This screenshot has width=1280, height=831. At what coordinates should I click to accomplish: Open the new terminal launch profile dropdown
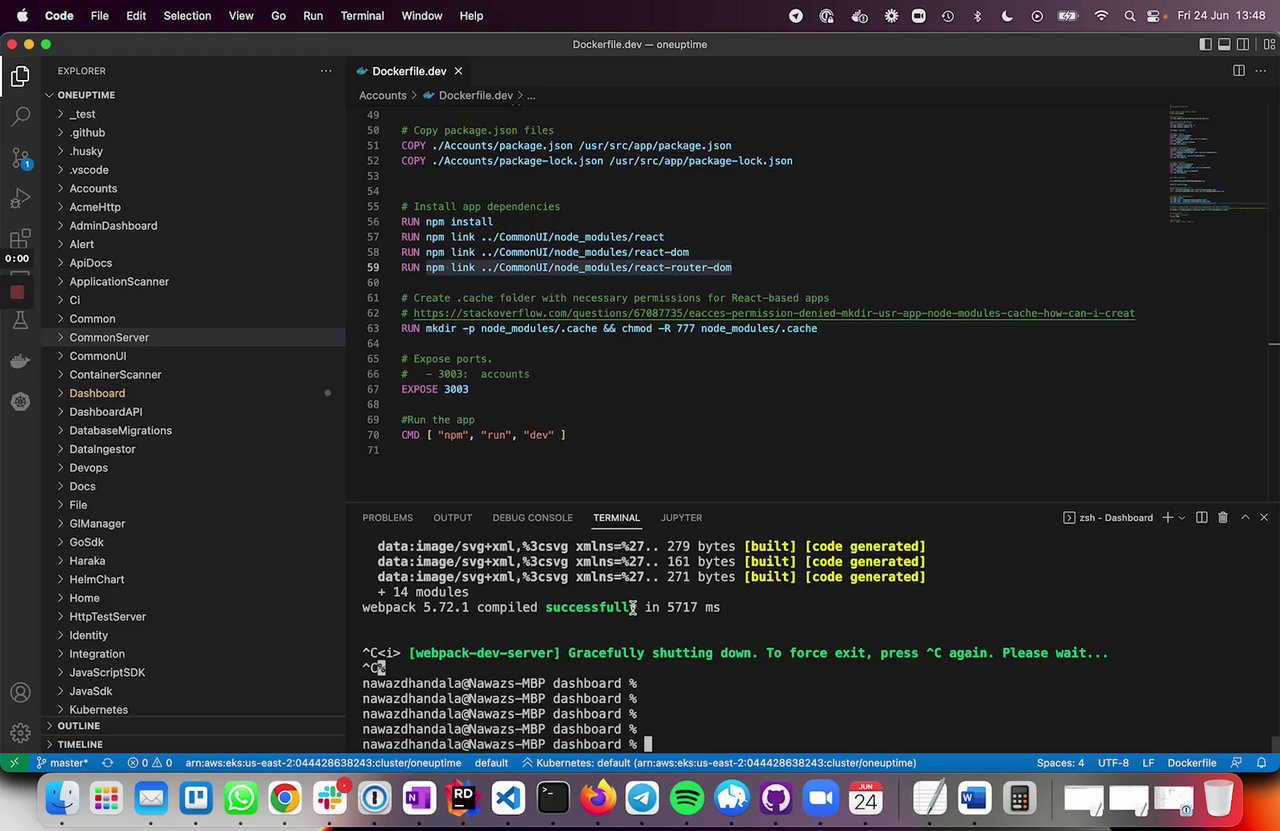[1182, 518]
